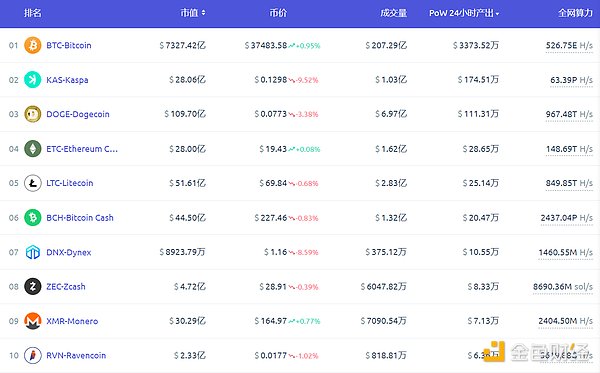Click Zcash volume $6047.82万

pos(384,287)
